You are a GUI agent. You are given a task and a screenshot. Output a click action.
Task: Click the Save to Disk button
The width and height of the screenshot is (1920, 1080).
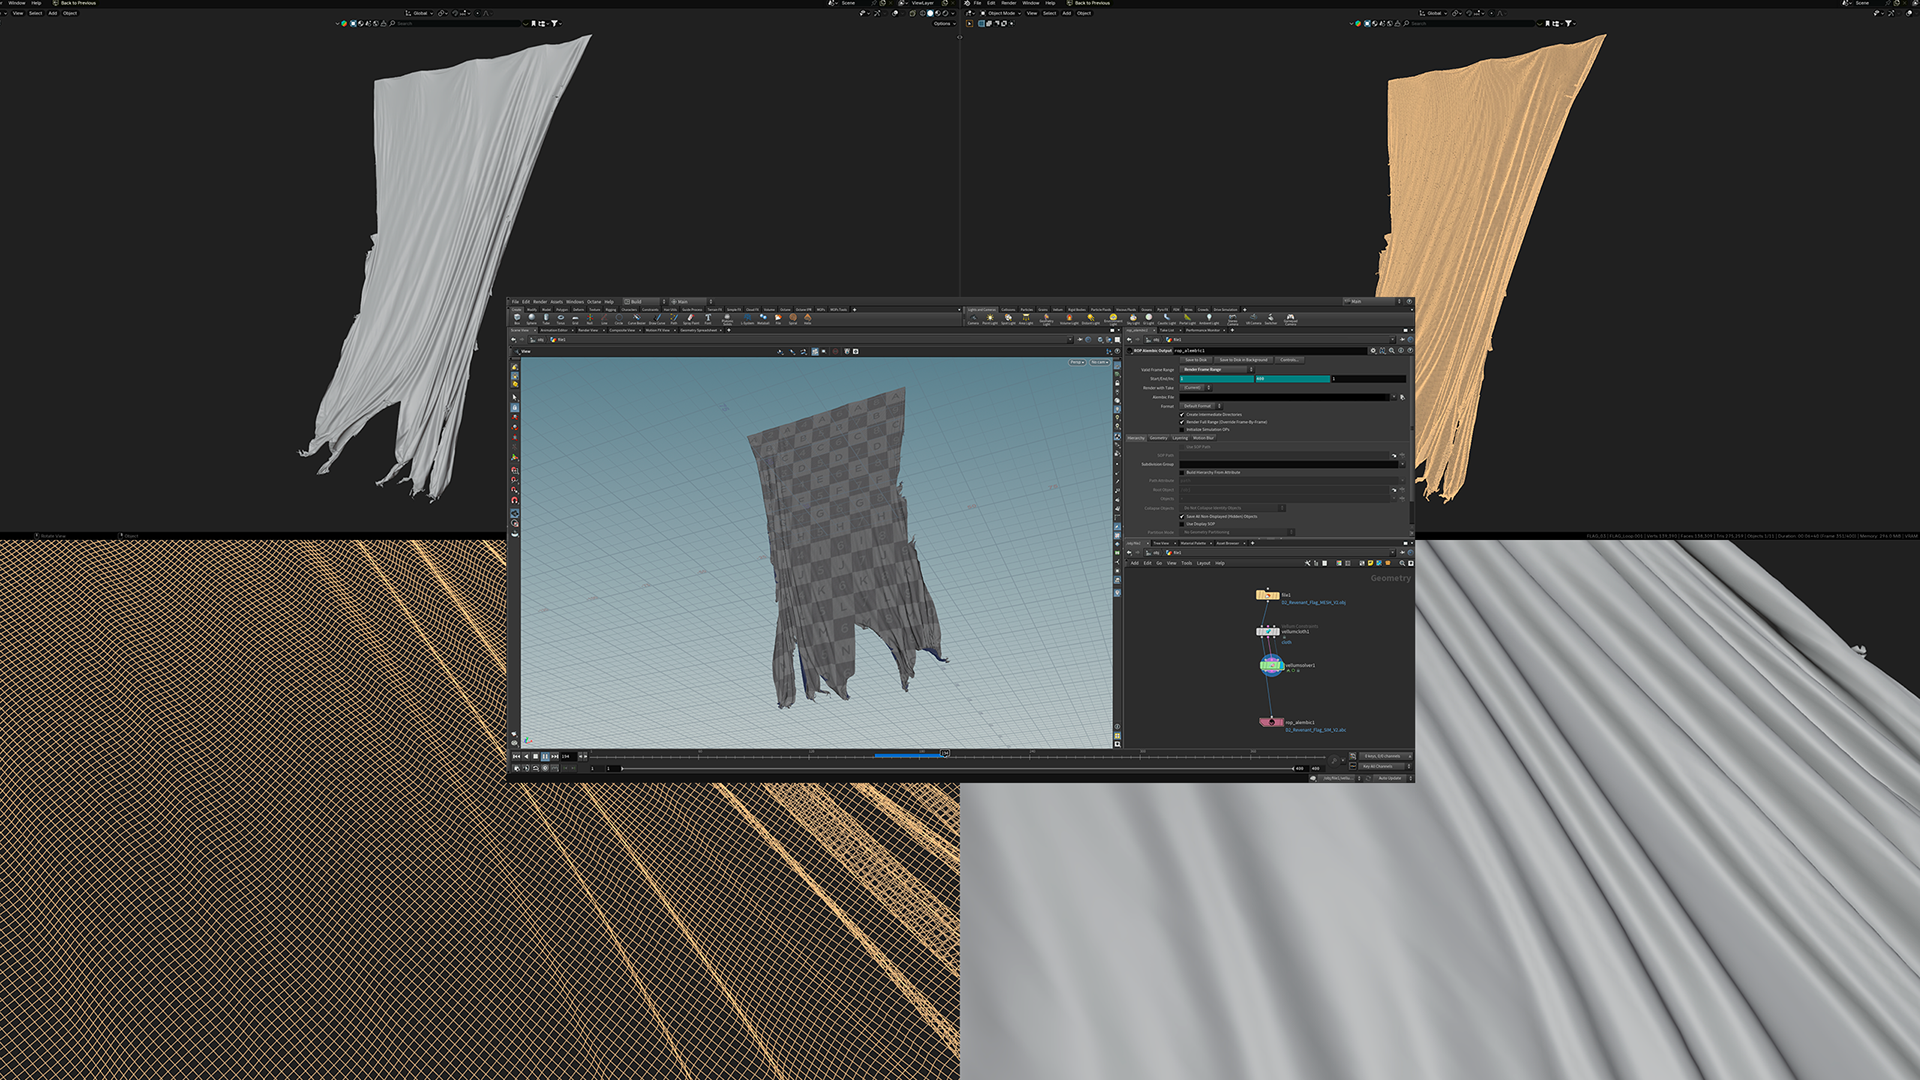(x=1196, y=360)
